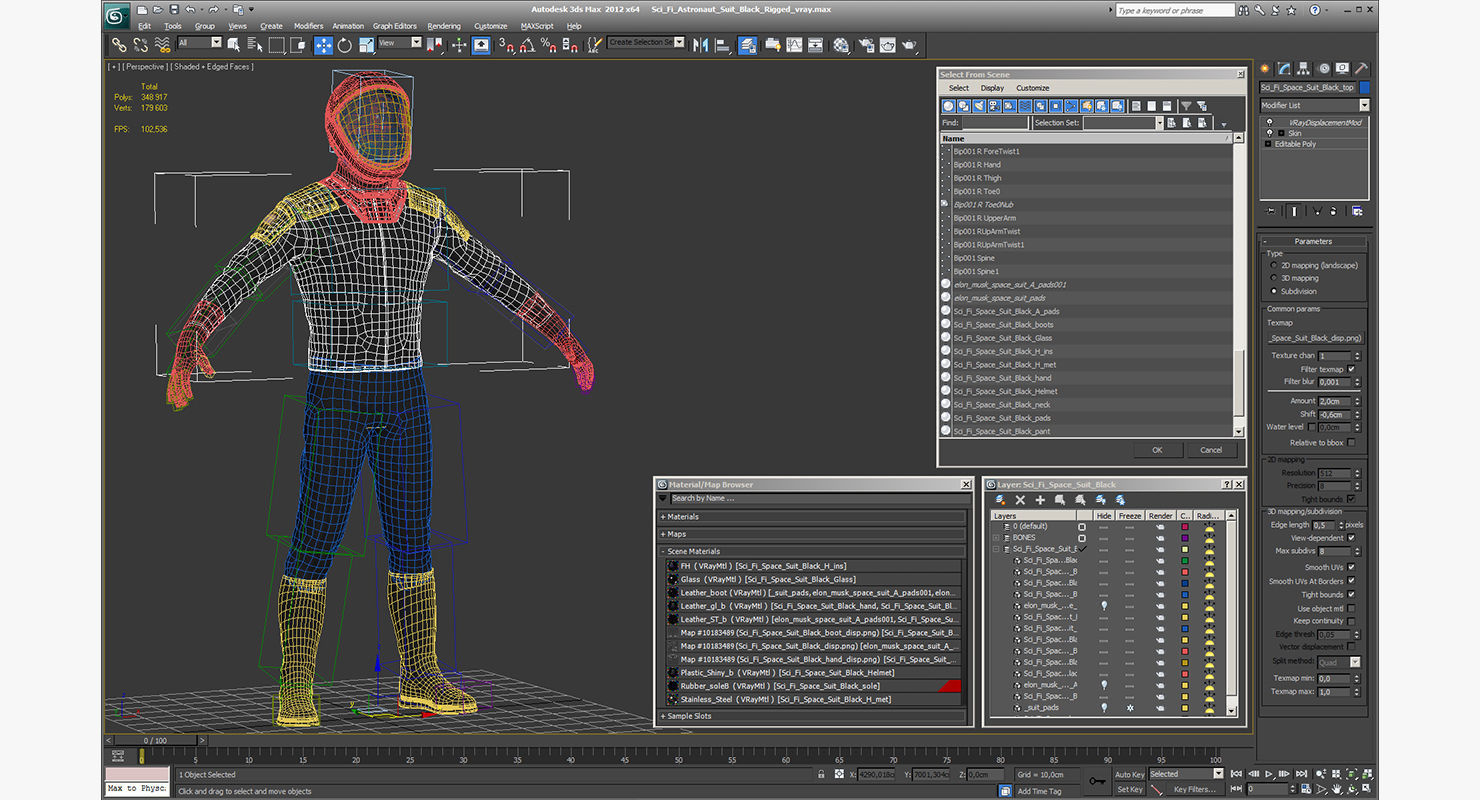Click Cancel in Select From Scene dialog
The width and height of the screenshot is (1480, 800).
1211,450
